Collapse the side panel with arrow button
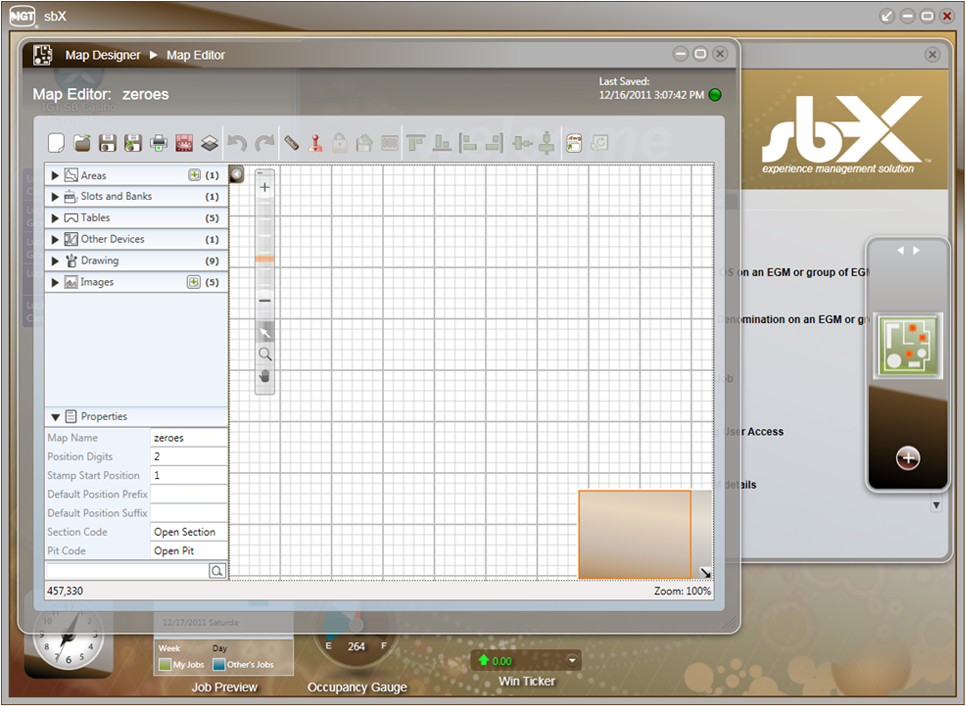Screen dimensions: 966x706 point(237,174)
